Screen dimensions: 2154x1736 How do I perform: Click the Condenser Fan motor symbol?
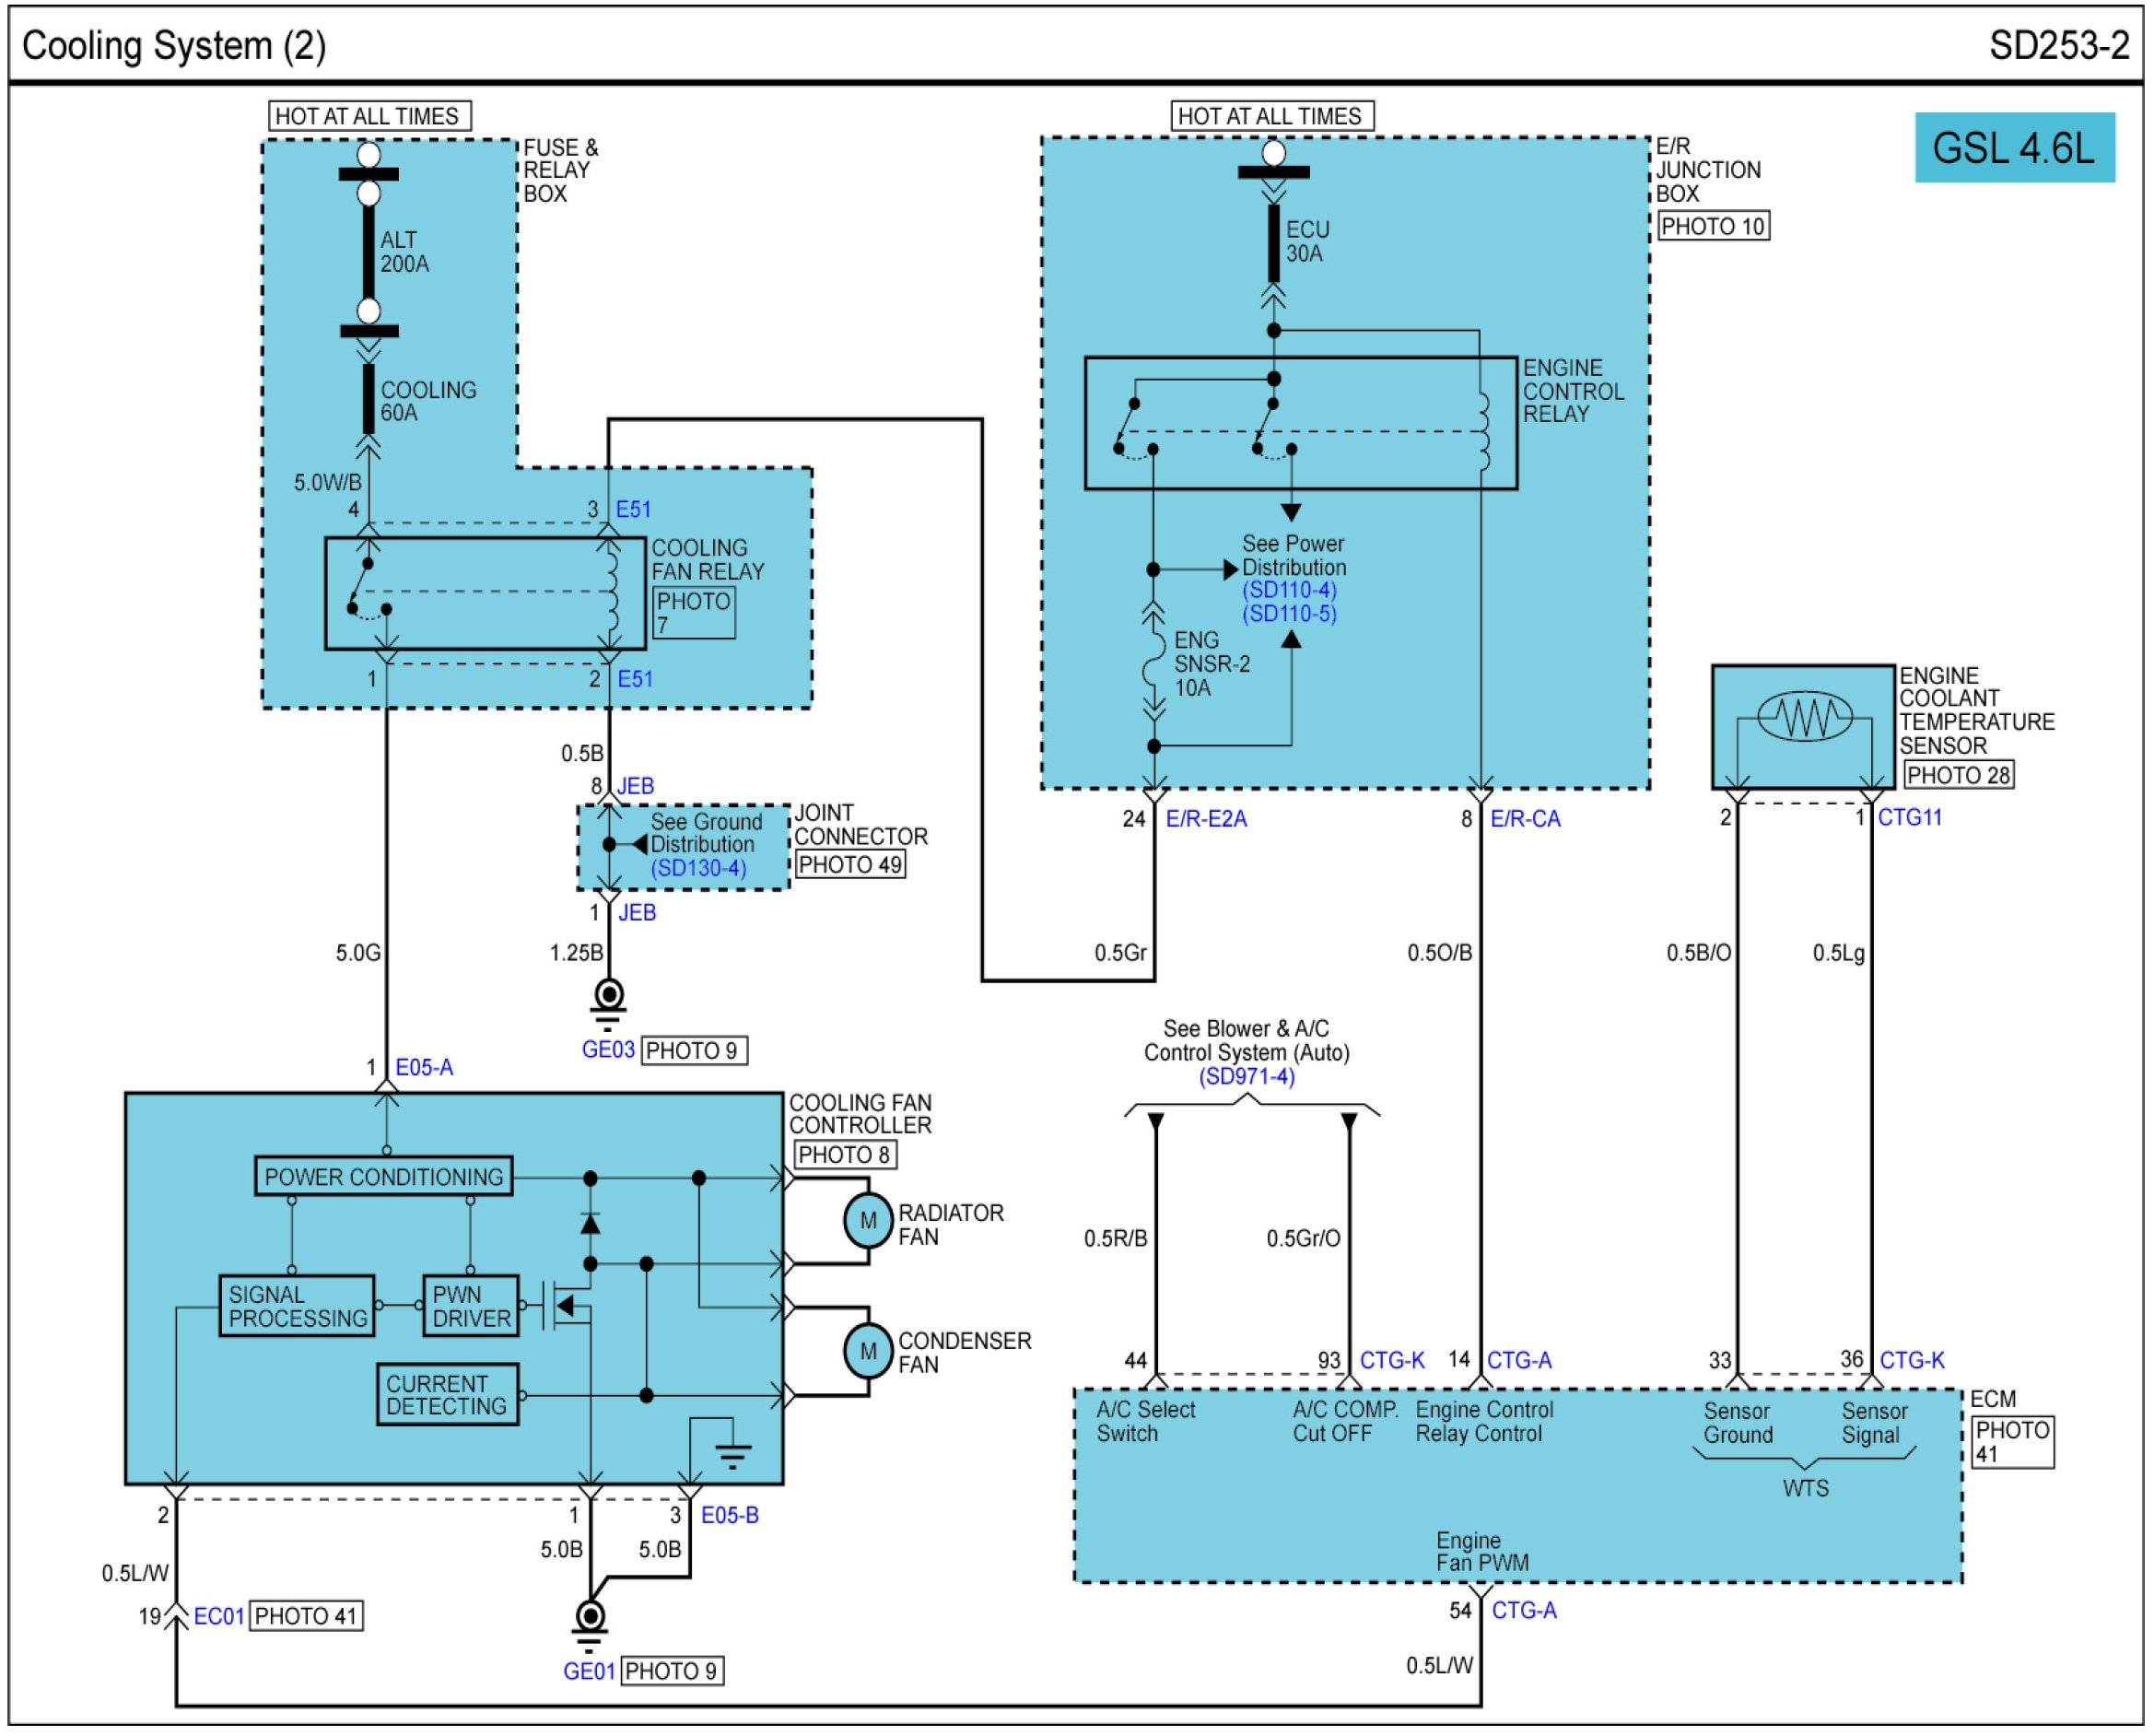point(867,1351)
